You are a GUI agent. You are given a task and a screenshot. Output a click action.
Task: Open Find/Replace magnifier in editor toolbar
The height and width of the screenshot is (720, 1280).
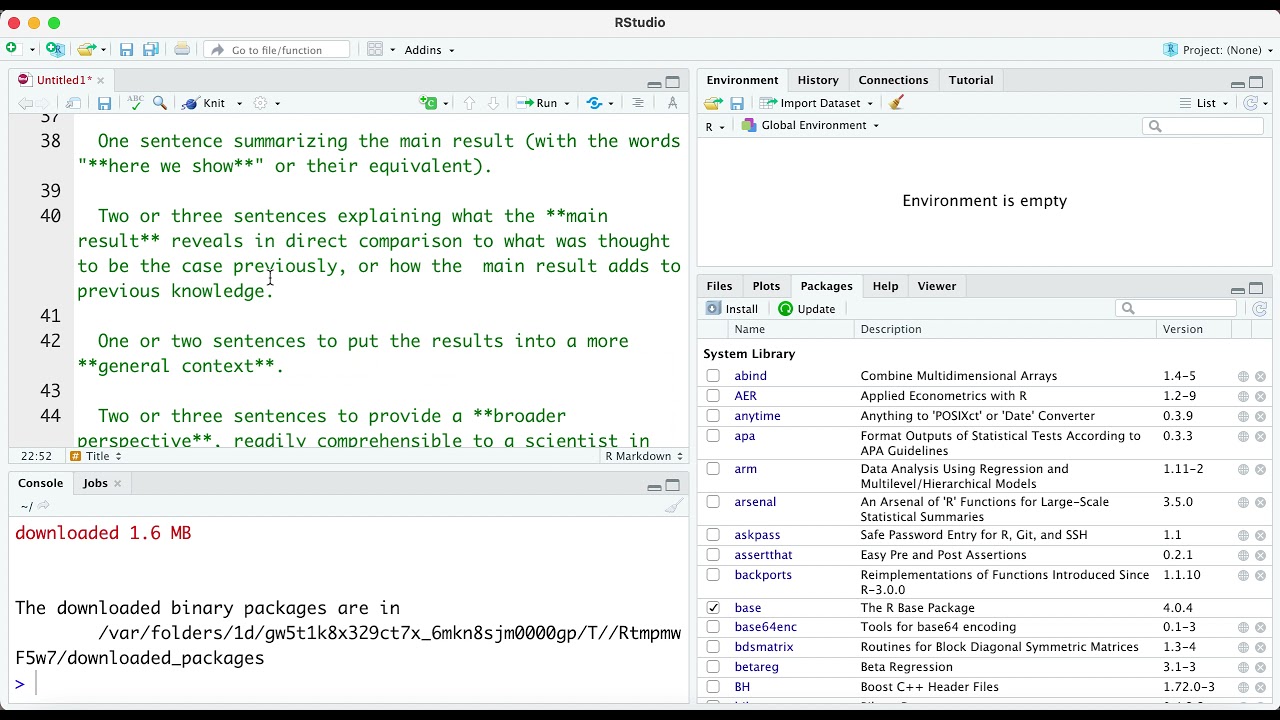point(160,103)
